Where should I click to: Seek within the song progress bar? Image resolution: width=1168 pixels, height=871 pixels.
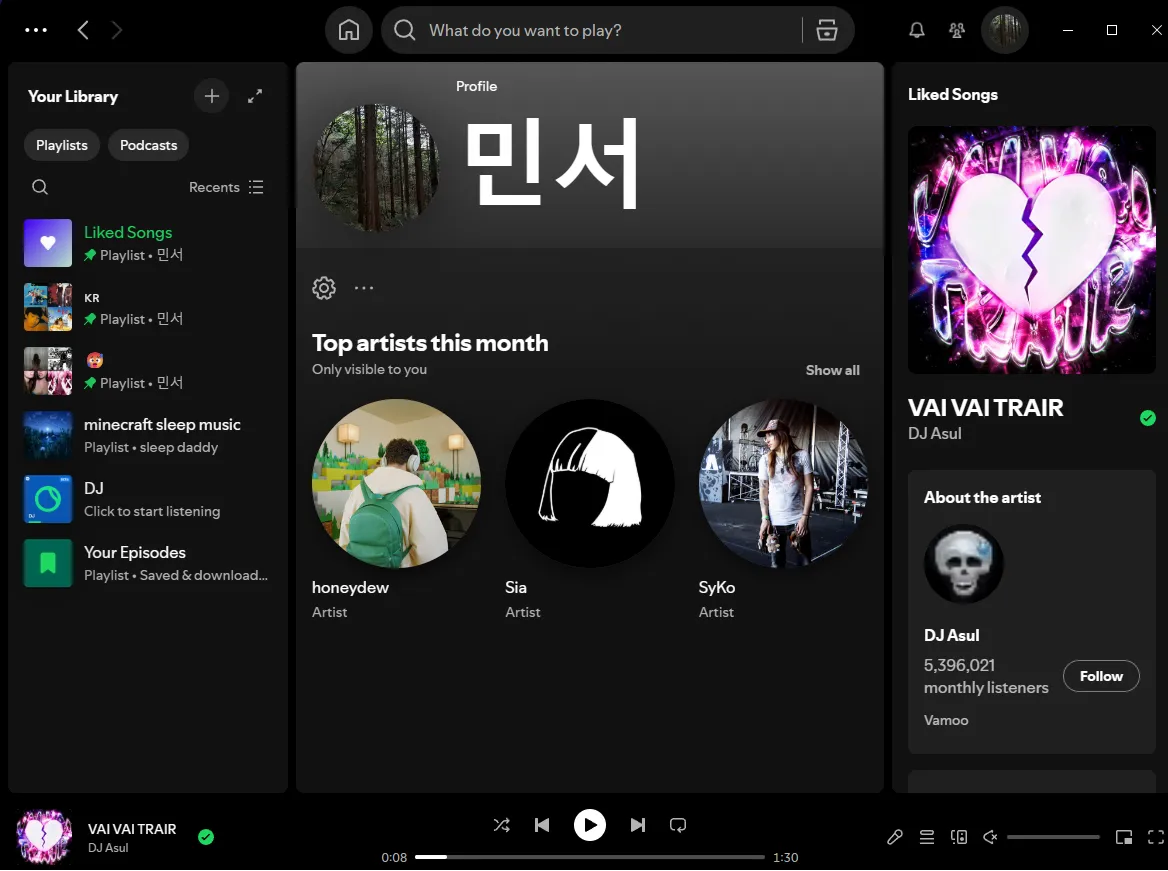coord(589,857)
